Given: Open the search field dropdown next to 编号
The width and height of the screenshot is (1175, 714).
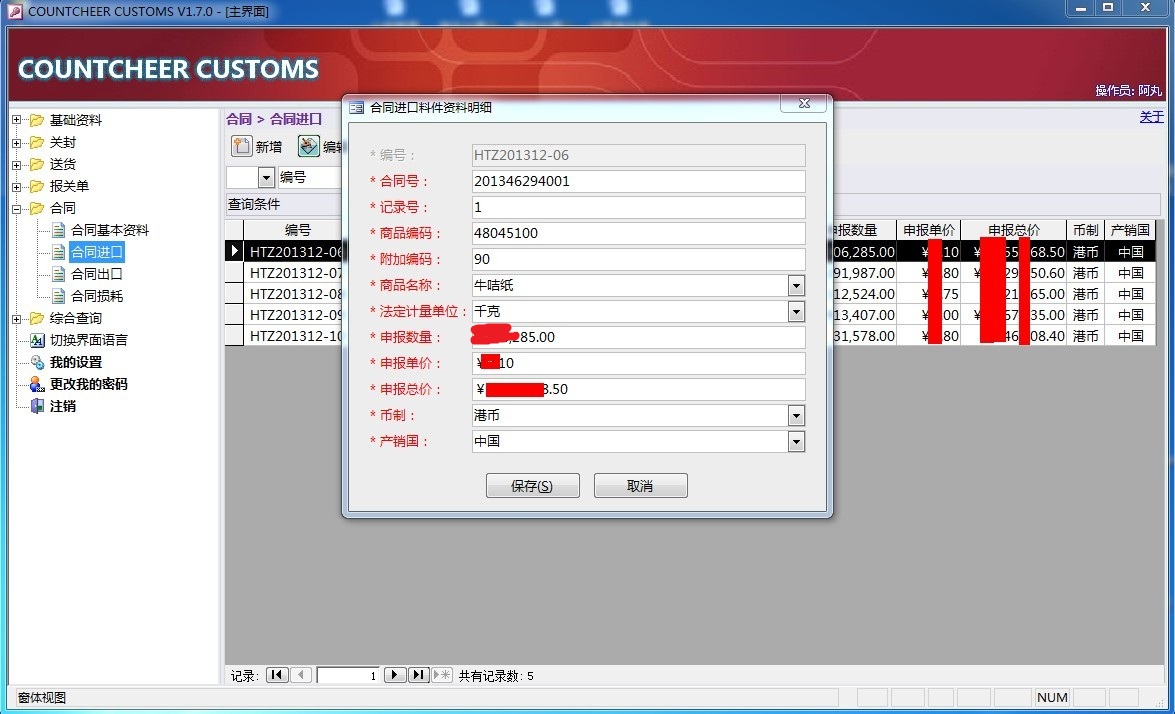Looking at the screenshot, I should pyautogui.click(x=266, y=178).
